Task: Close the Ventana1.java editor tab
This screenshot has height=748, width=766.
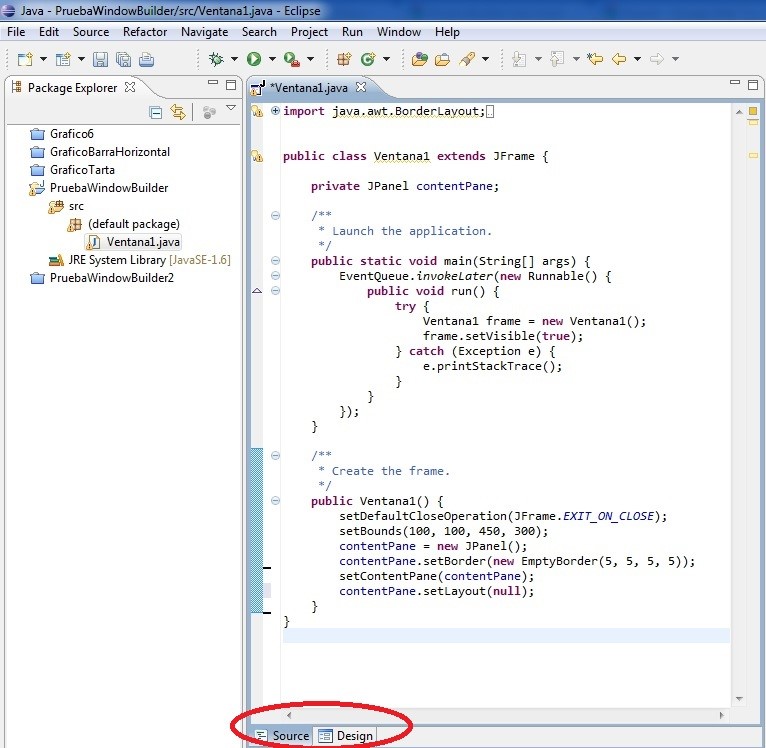Action: 361,87
